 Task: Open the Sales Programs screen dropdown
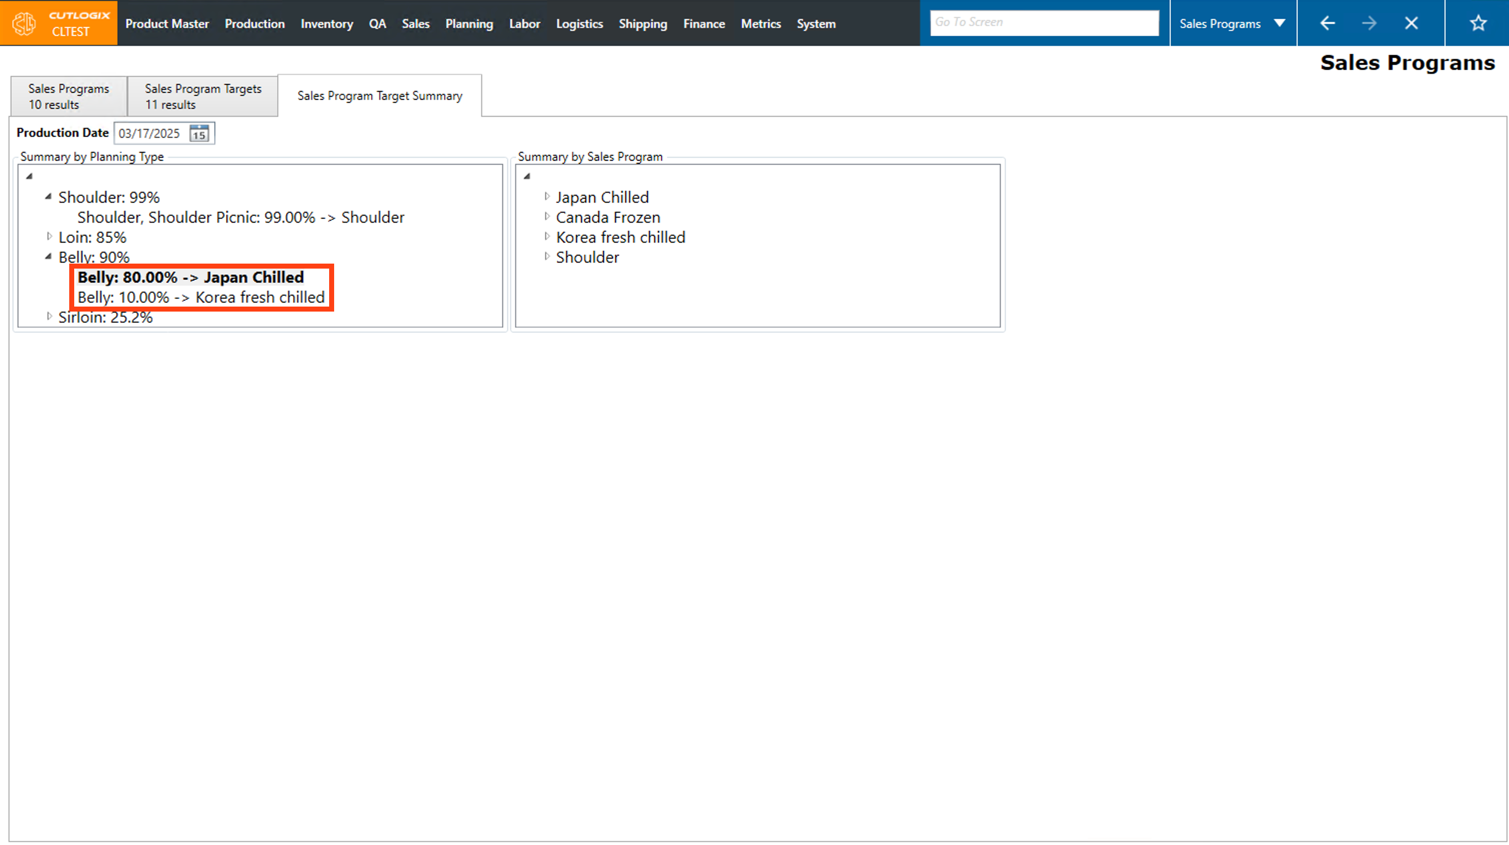[x=1279, y=23]
